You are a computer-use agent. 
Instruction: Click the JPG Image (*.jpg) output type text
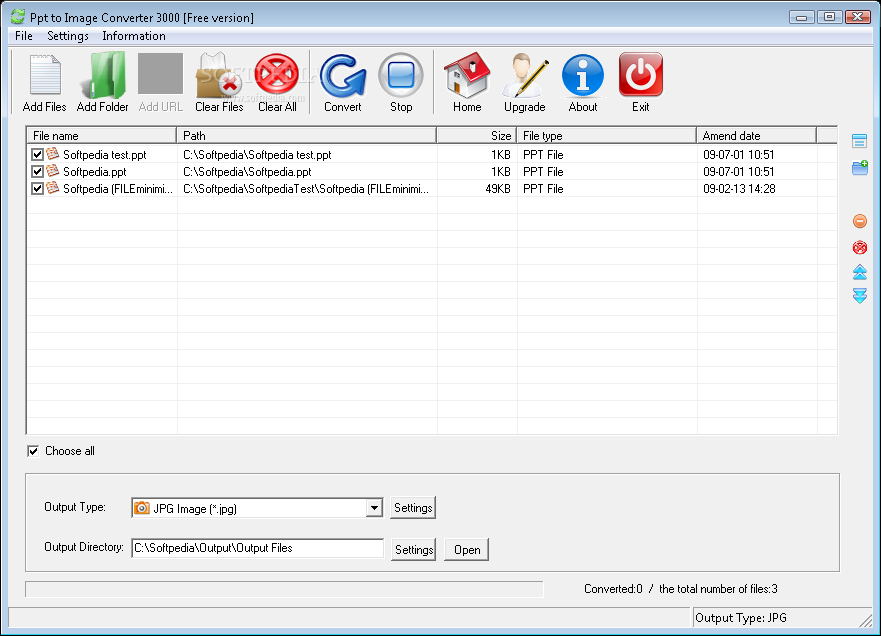coord(195,508)
